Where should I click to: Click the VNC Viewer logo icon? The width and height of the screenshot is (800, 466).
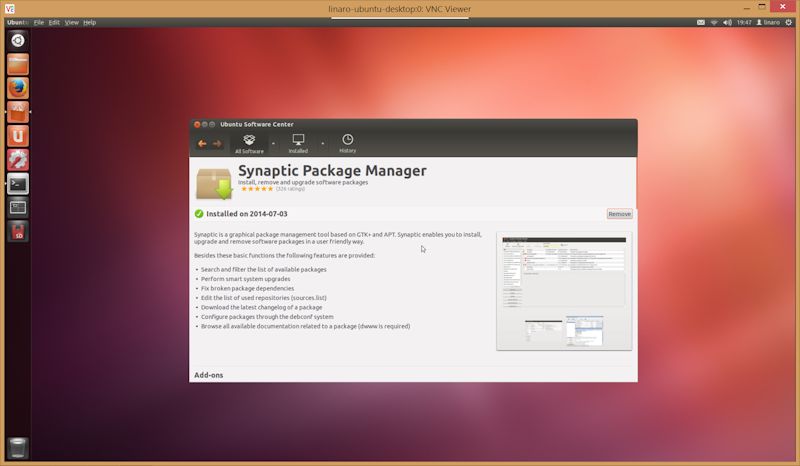click(10, 9)
